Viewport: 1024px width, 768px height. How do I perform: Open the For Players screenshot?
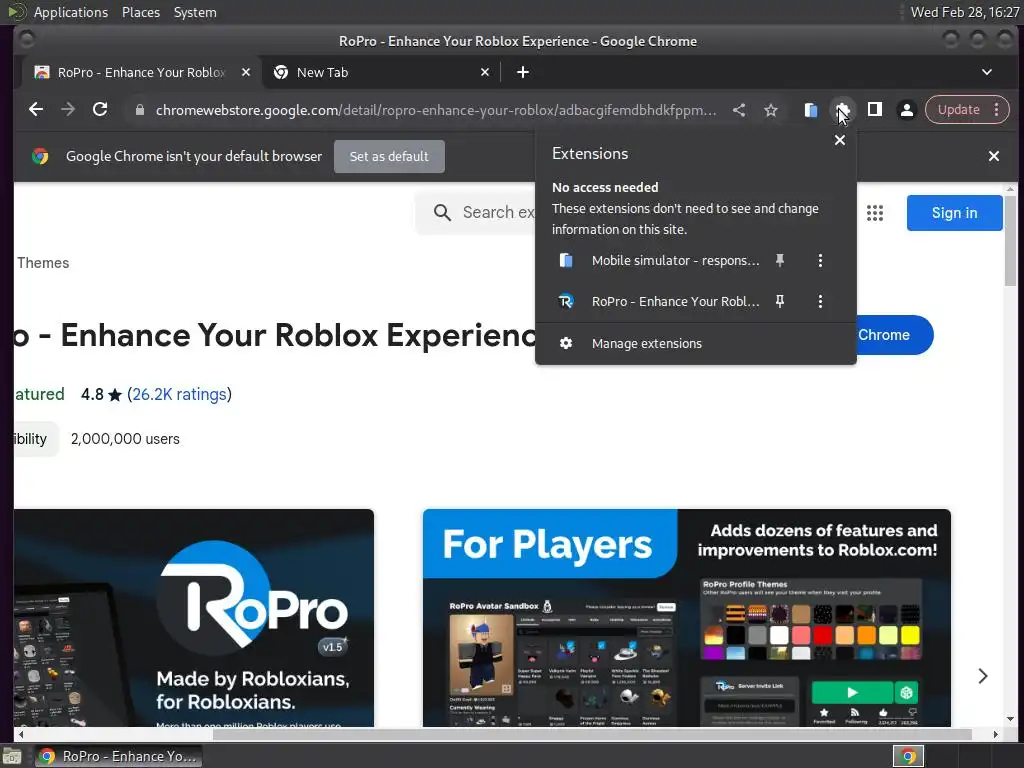click(x=687, y=618)
